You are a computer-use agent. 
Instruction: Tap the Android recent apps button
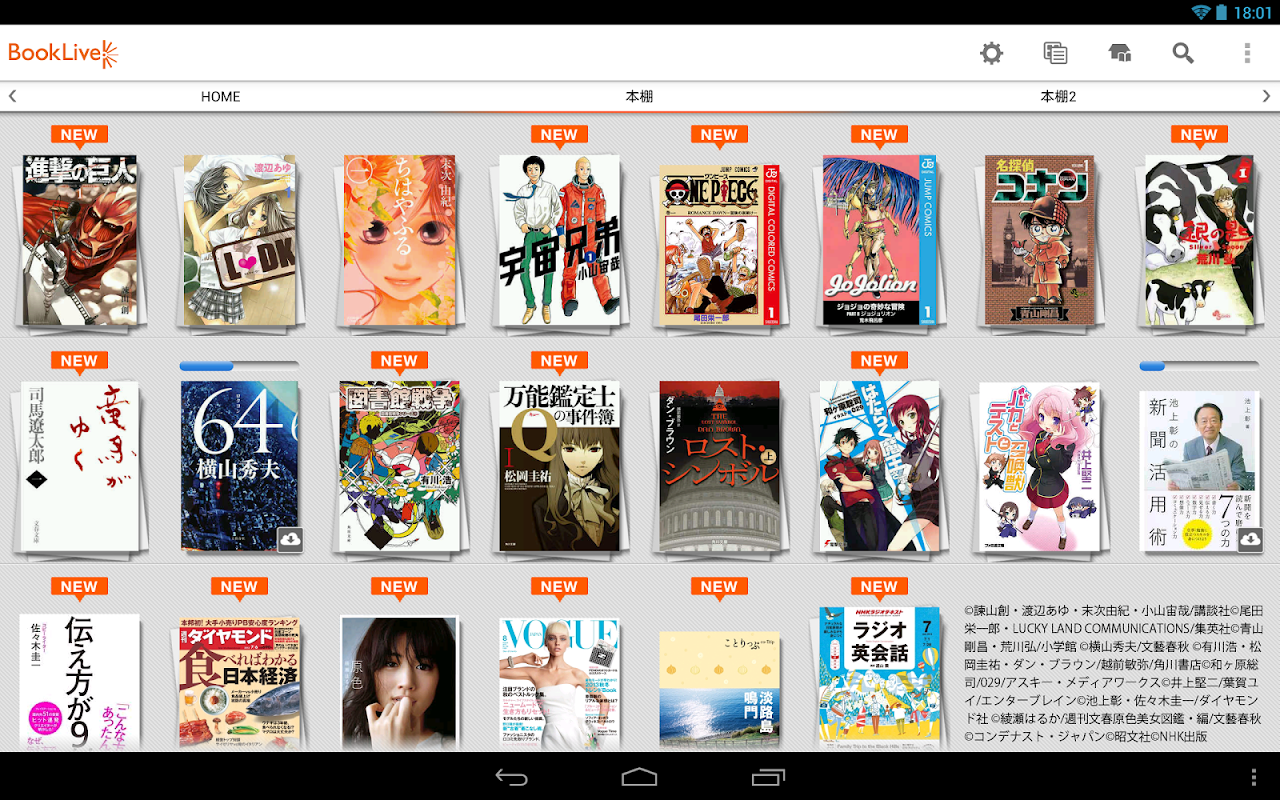tap(768, 777)
